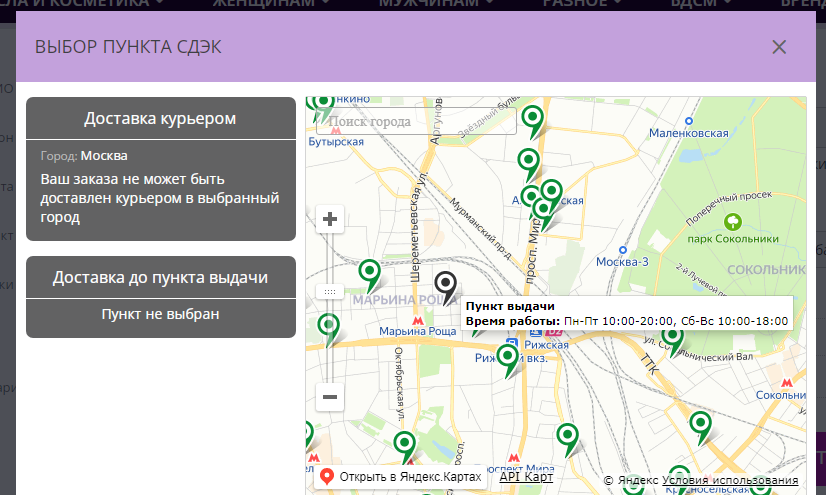The width and height of the screenshot is (826, 495).
Task: Select green marker above Марьина Роща district label
Action: (370, 273)
